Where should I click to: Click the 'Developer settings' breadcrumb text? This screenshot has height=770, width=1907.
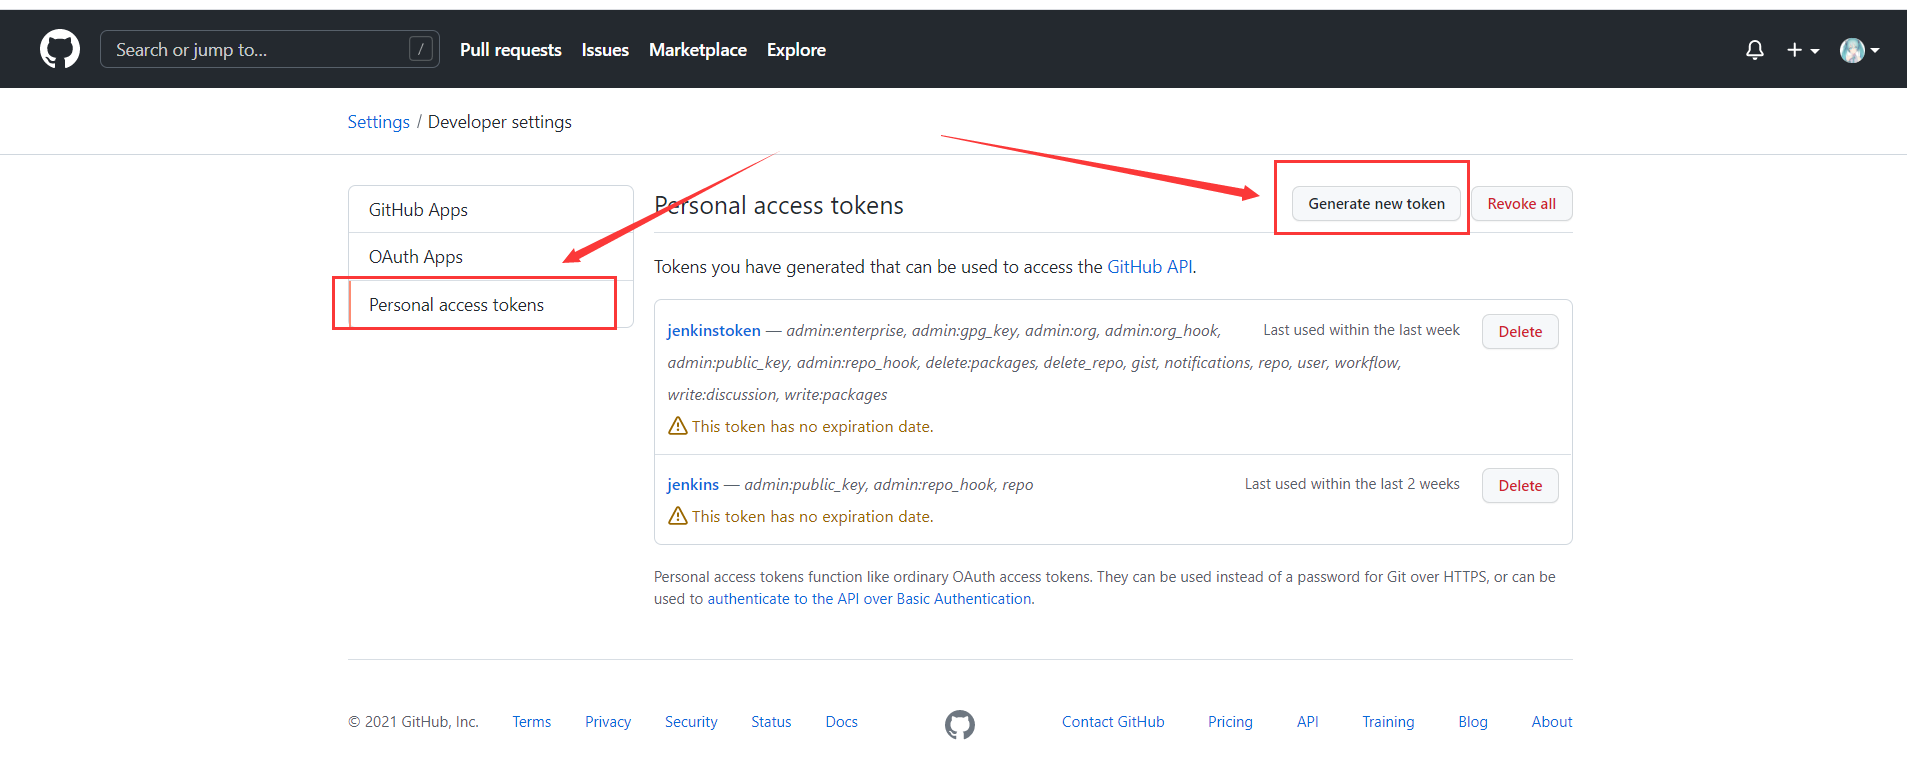click(500, 122)
